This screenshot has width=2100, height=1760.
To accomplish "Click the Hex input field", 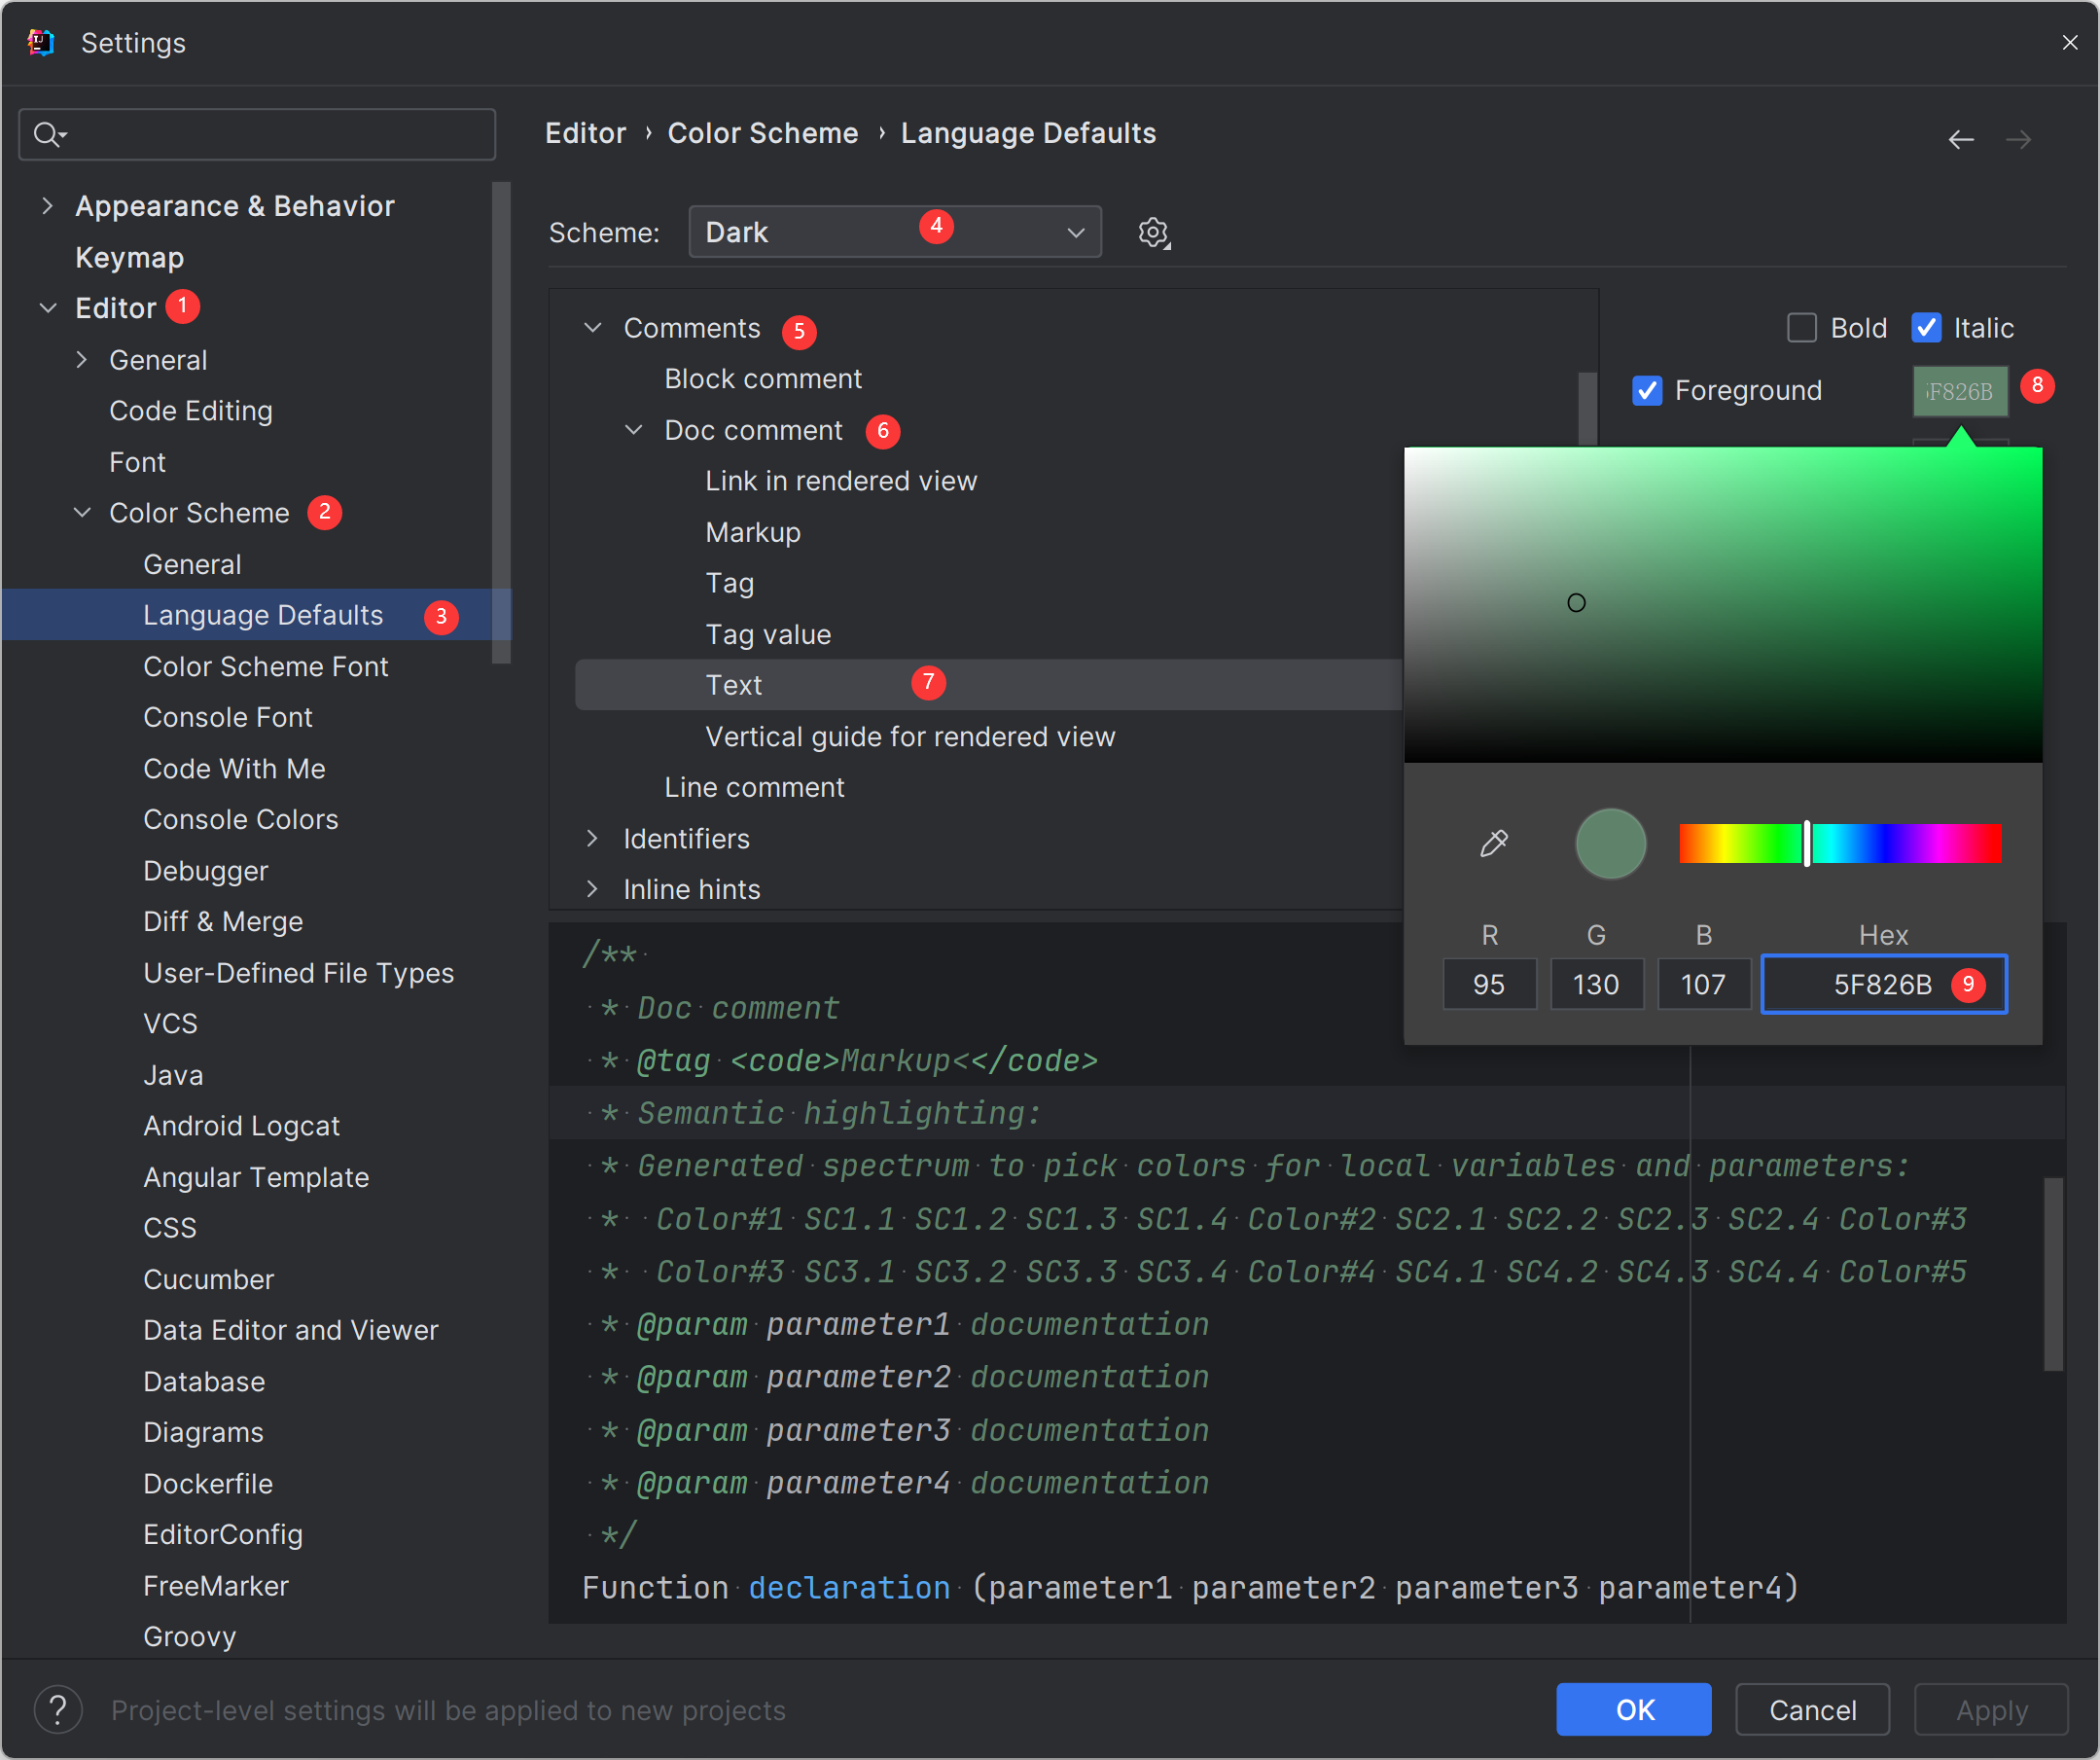I will click(1884, 984).
